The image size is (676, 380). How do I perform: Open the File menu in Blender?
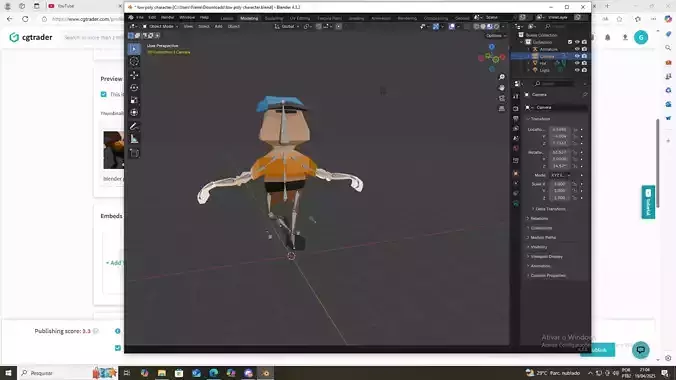coord(140,17)
